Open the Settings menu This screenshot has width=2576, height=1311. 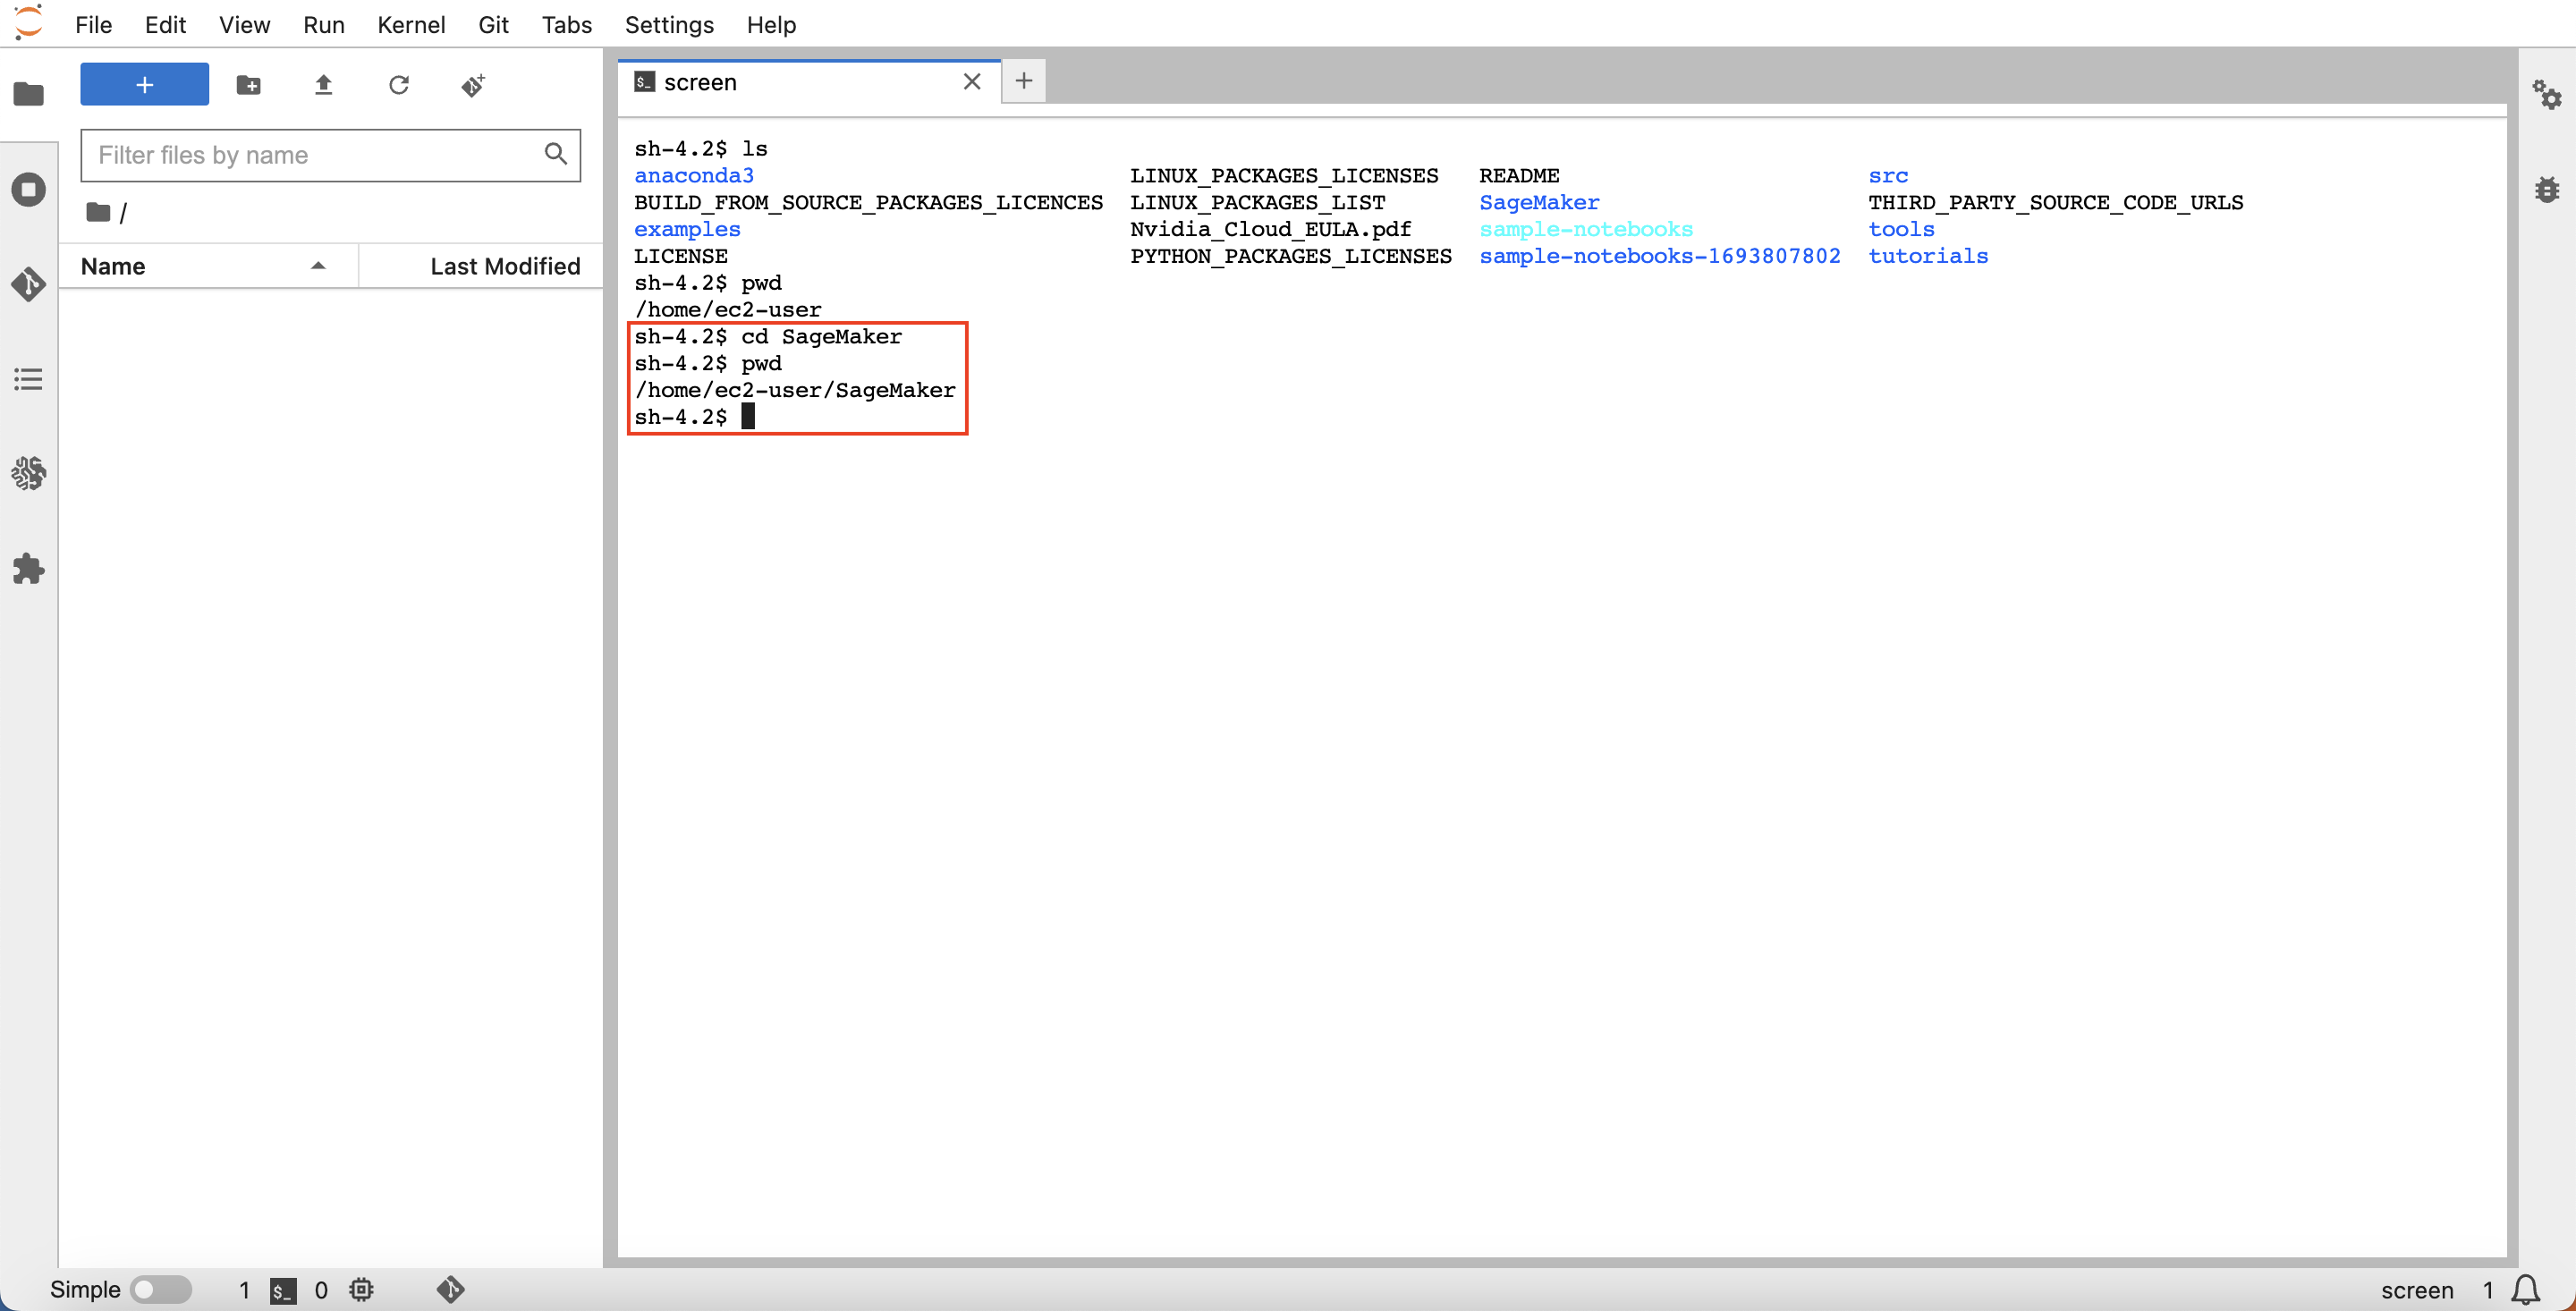point(669,24)
